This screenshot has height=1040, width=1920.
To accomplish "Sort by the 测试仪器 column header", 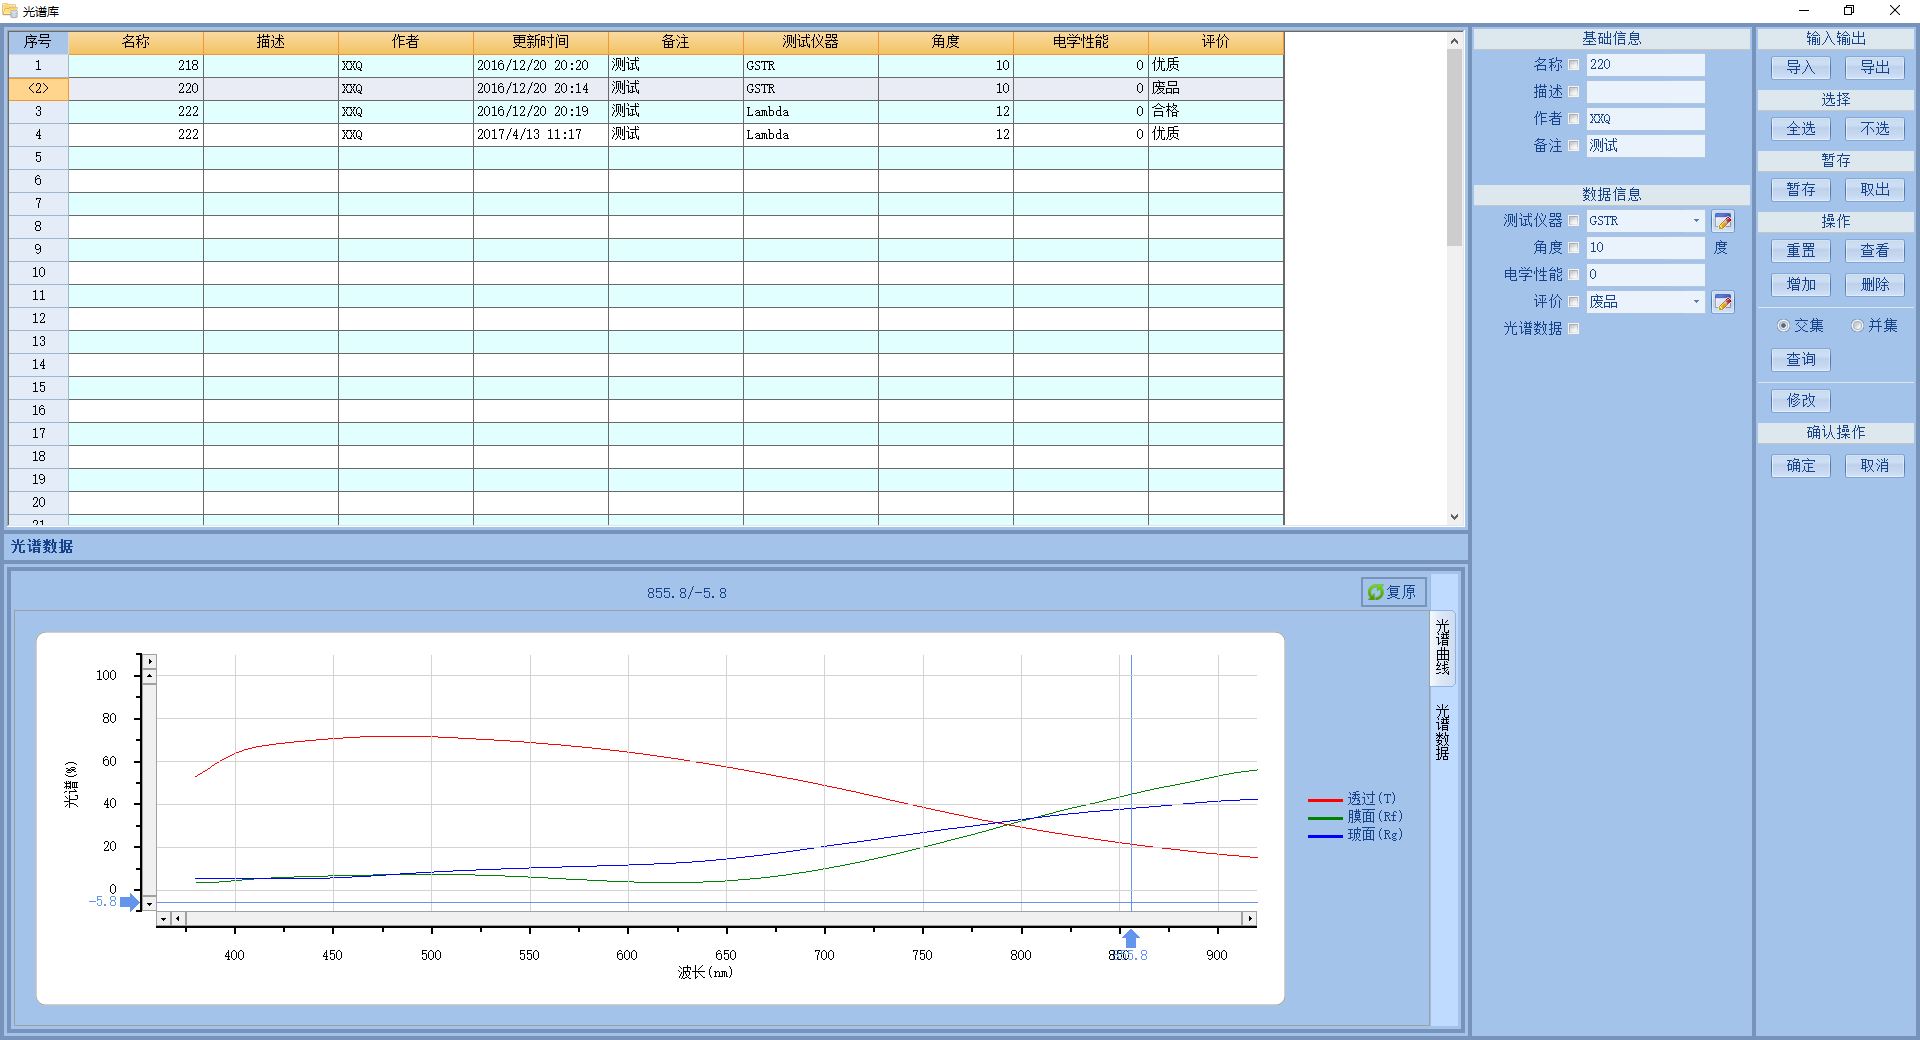I will pyautogui.click(x=811, y=42).
